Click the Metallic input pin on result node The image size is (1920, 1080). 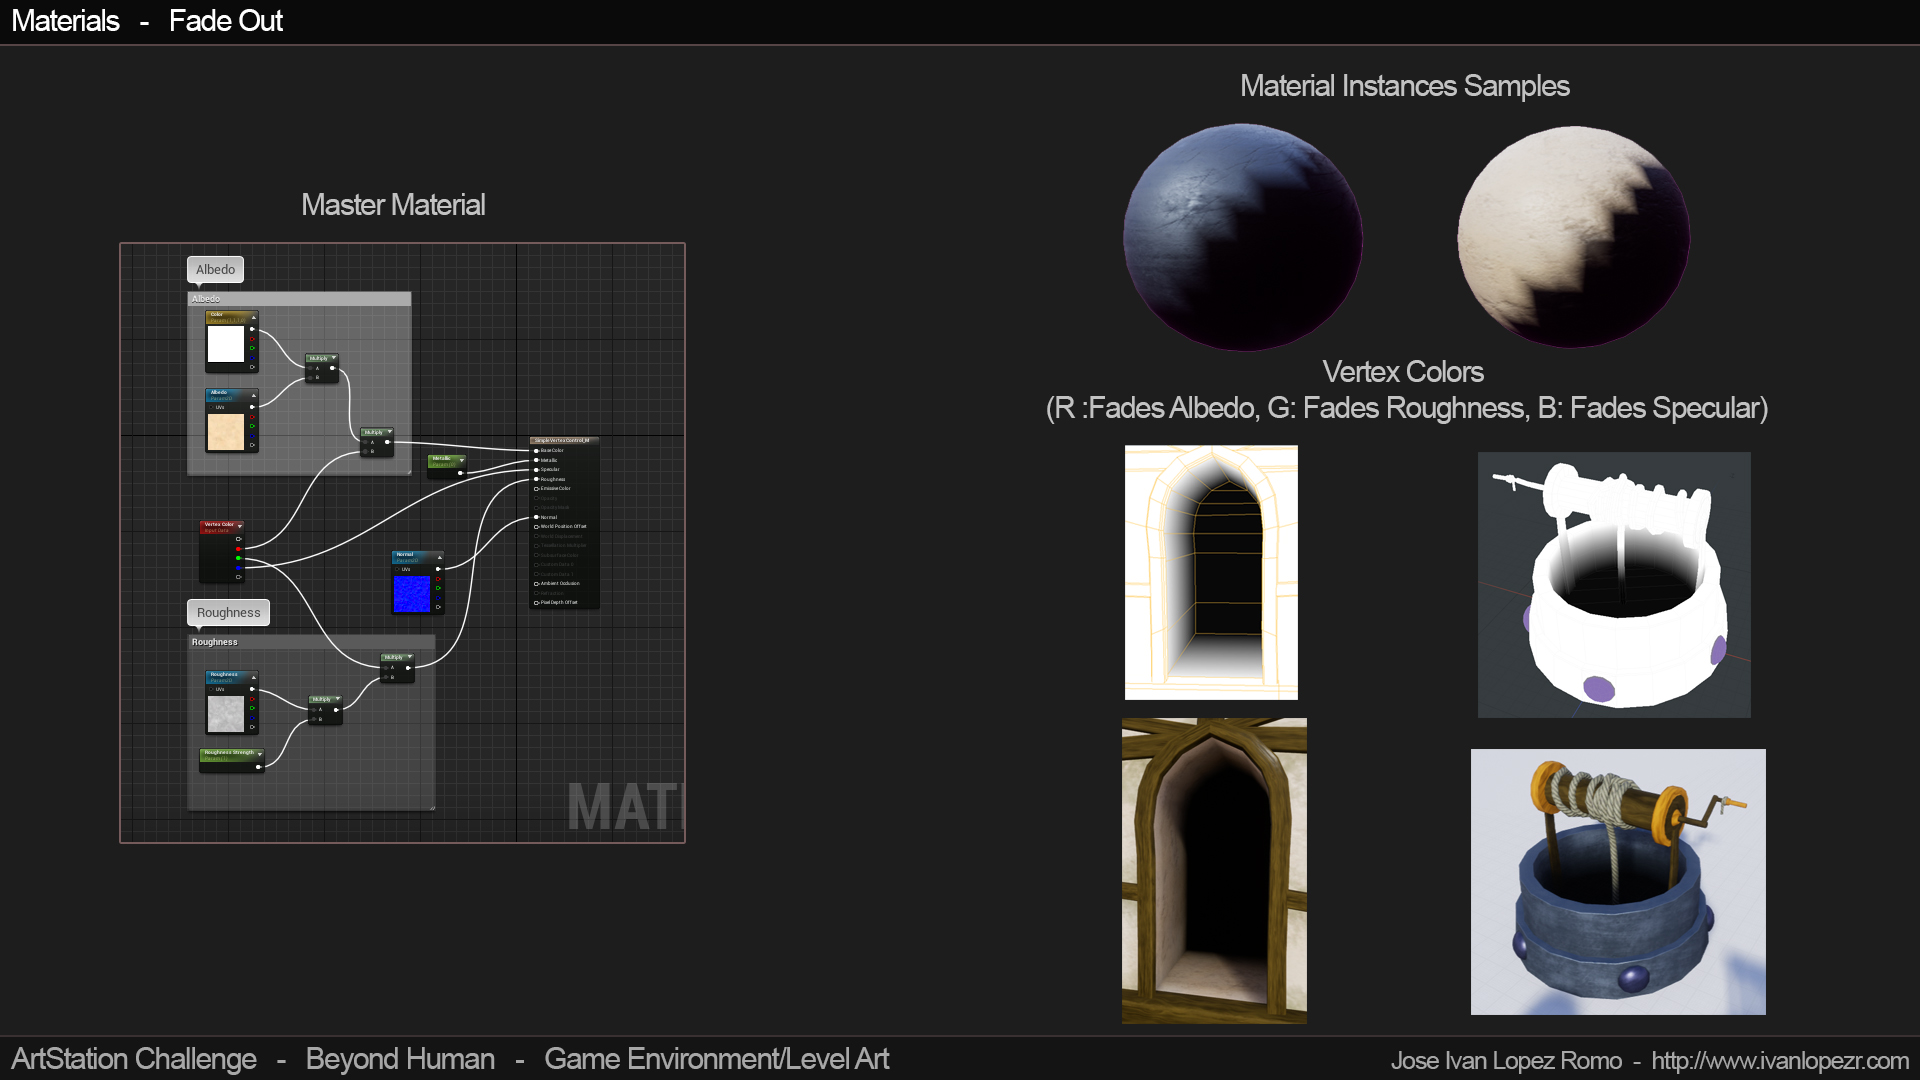(x=537, y=460)
